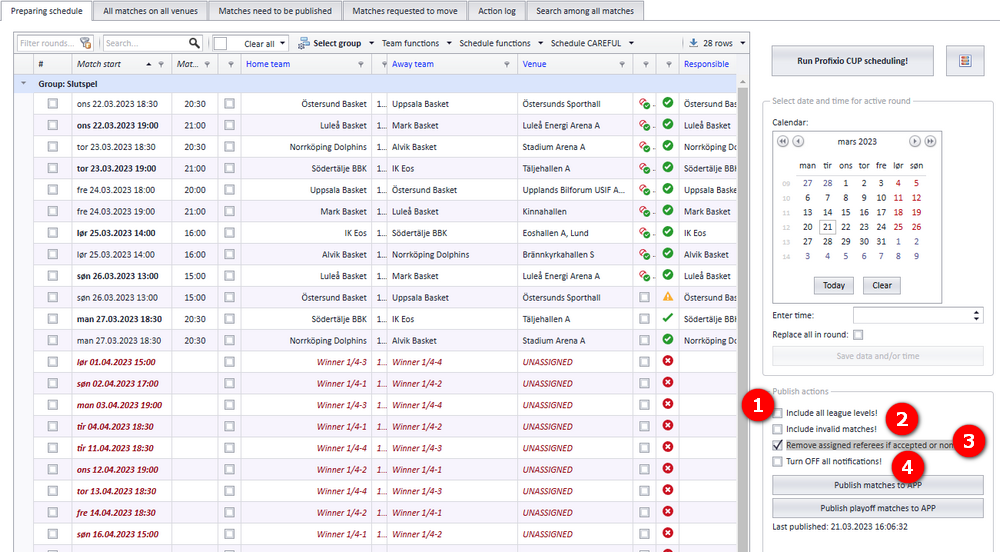This screenshot has height=552, width=1000.
Task: Click the icon button beside Run Profixio CUP scheduling
Action: point(965,61)
